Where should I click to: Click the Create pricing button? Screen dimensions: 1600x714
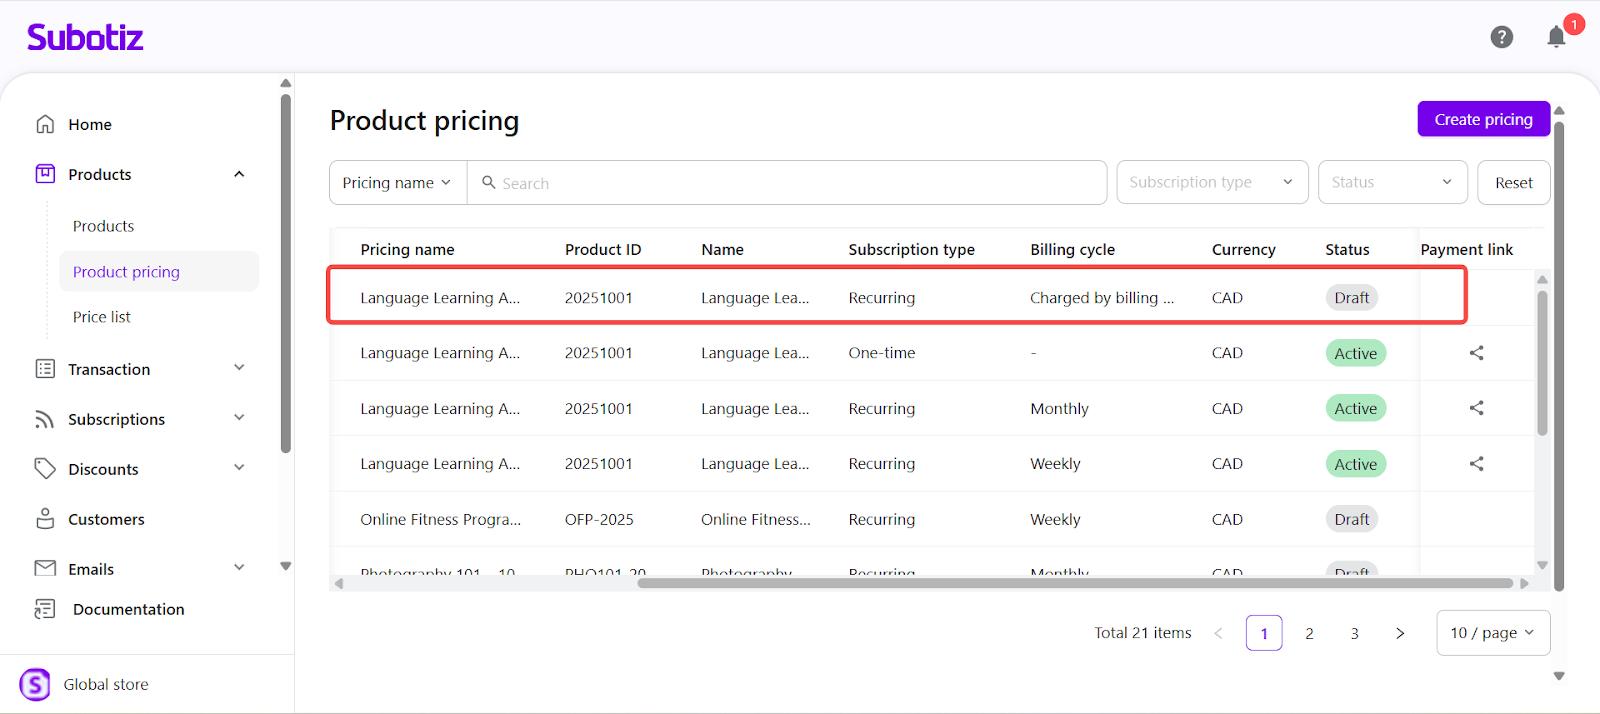click(1483, 119)
